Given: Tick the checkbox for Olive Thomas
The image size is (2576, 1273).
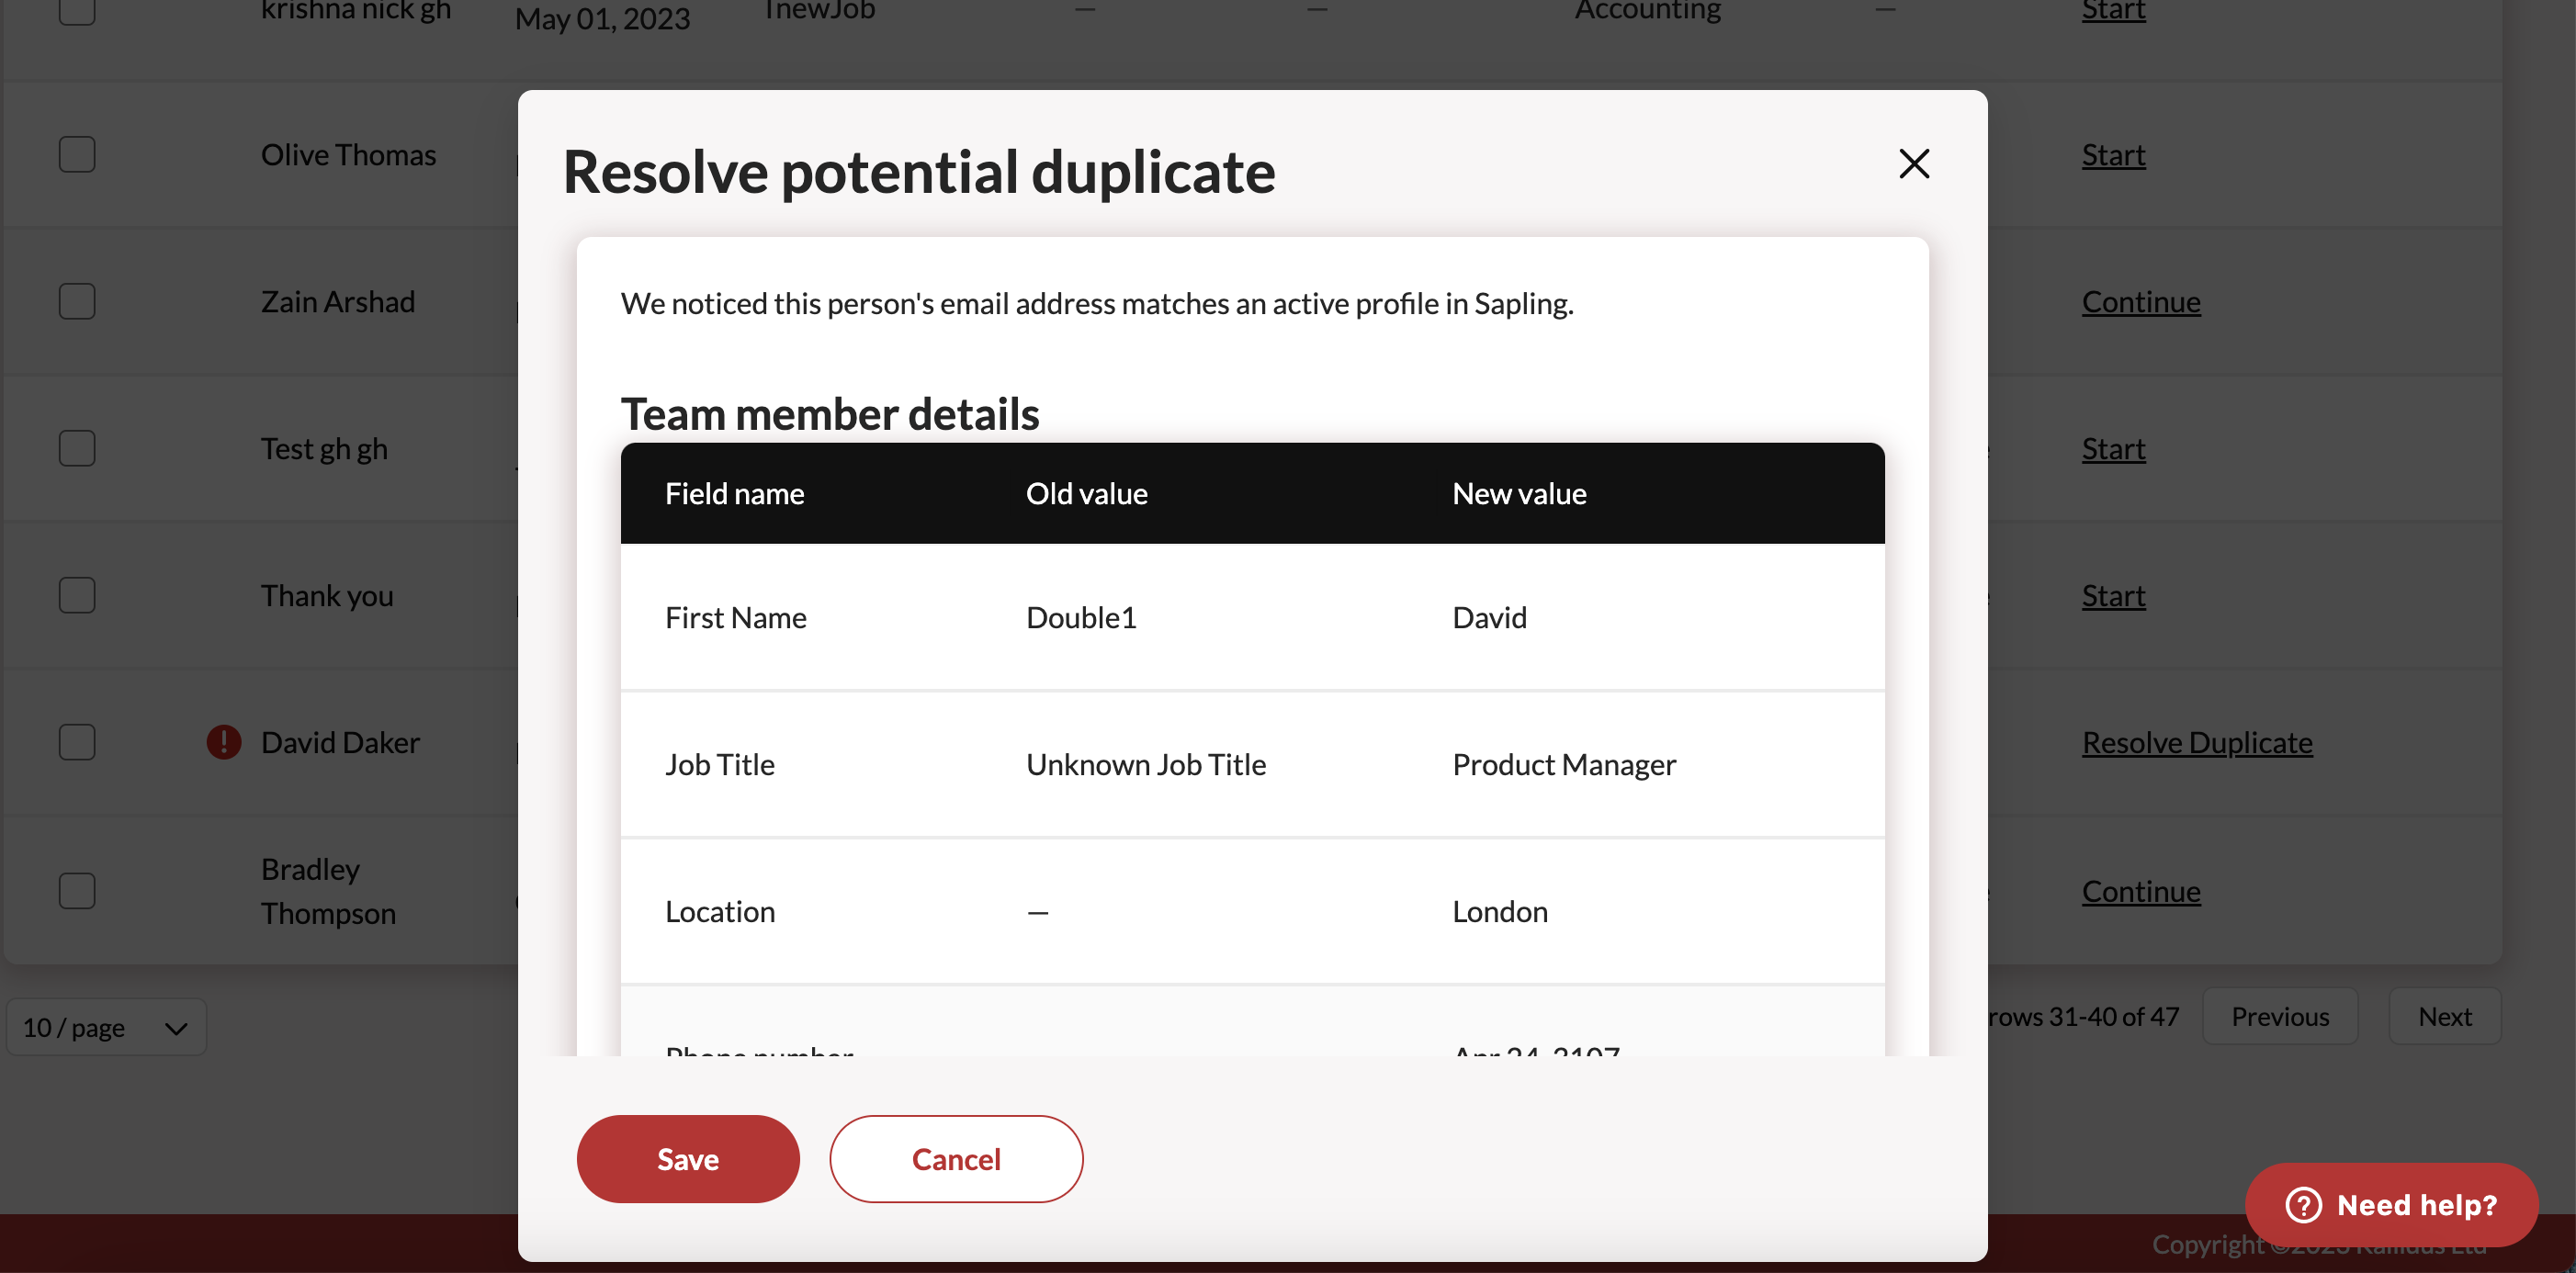Looking at the screenshot, I should pos(77,155).
